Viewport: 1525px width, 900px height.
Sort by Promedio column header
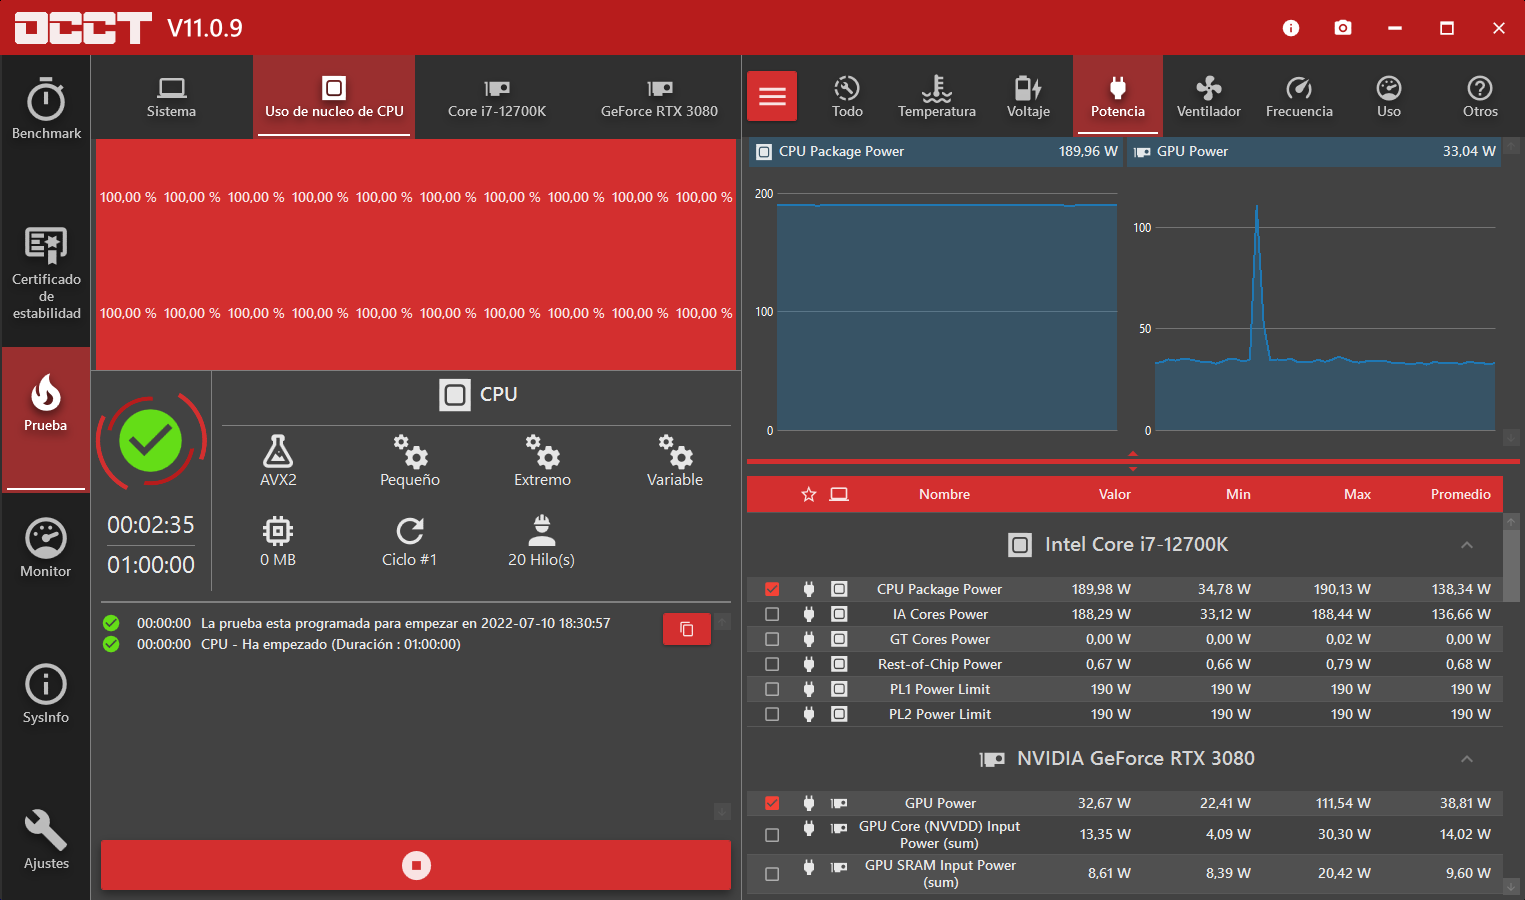(1461, 494)
